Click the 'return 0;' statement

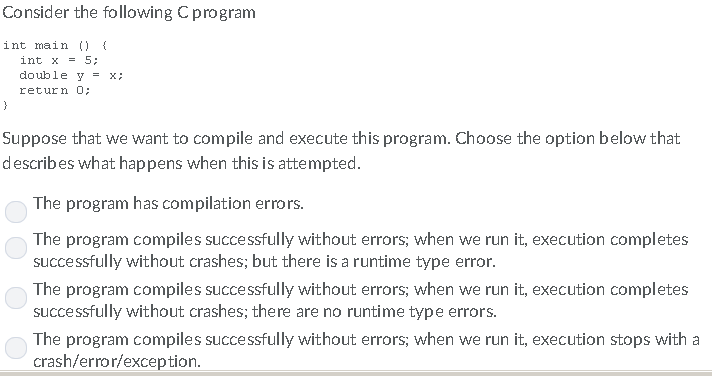coord(55,90)
